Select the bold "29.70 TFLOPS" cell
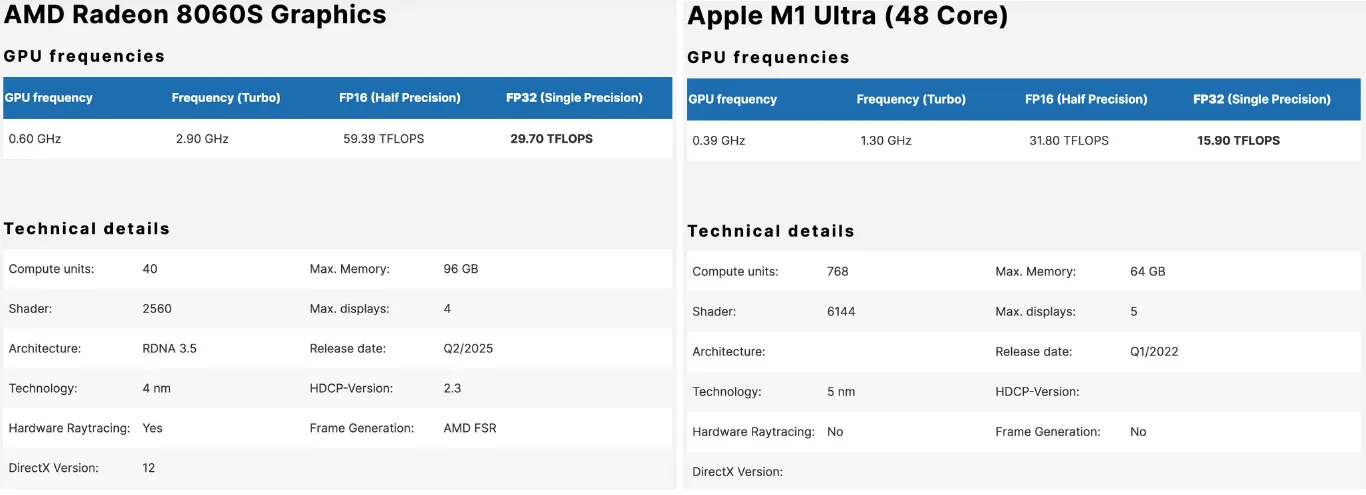The height and width of the screenshot is (495, 1366). [x=552, y=139]
